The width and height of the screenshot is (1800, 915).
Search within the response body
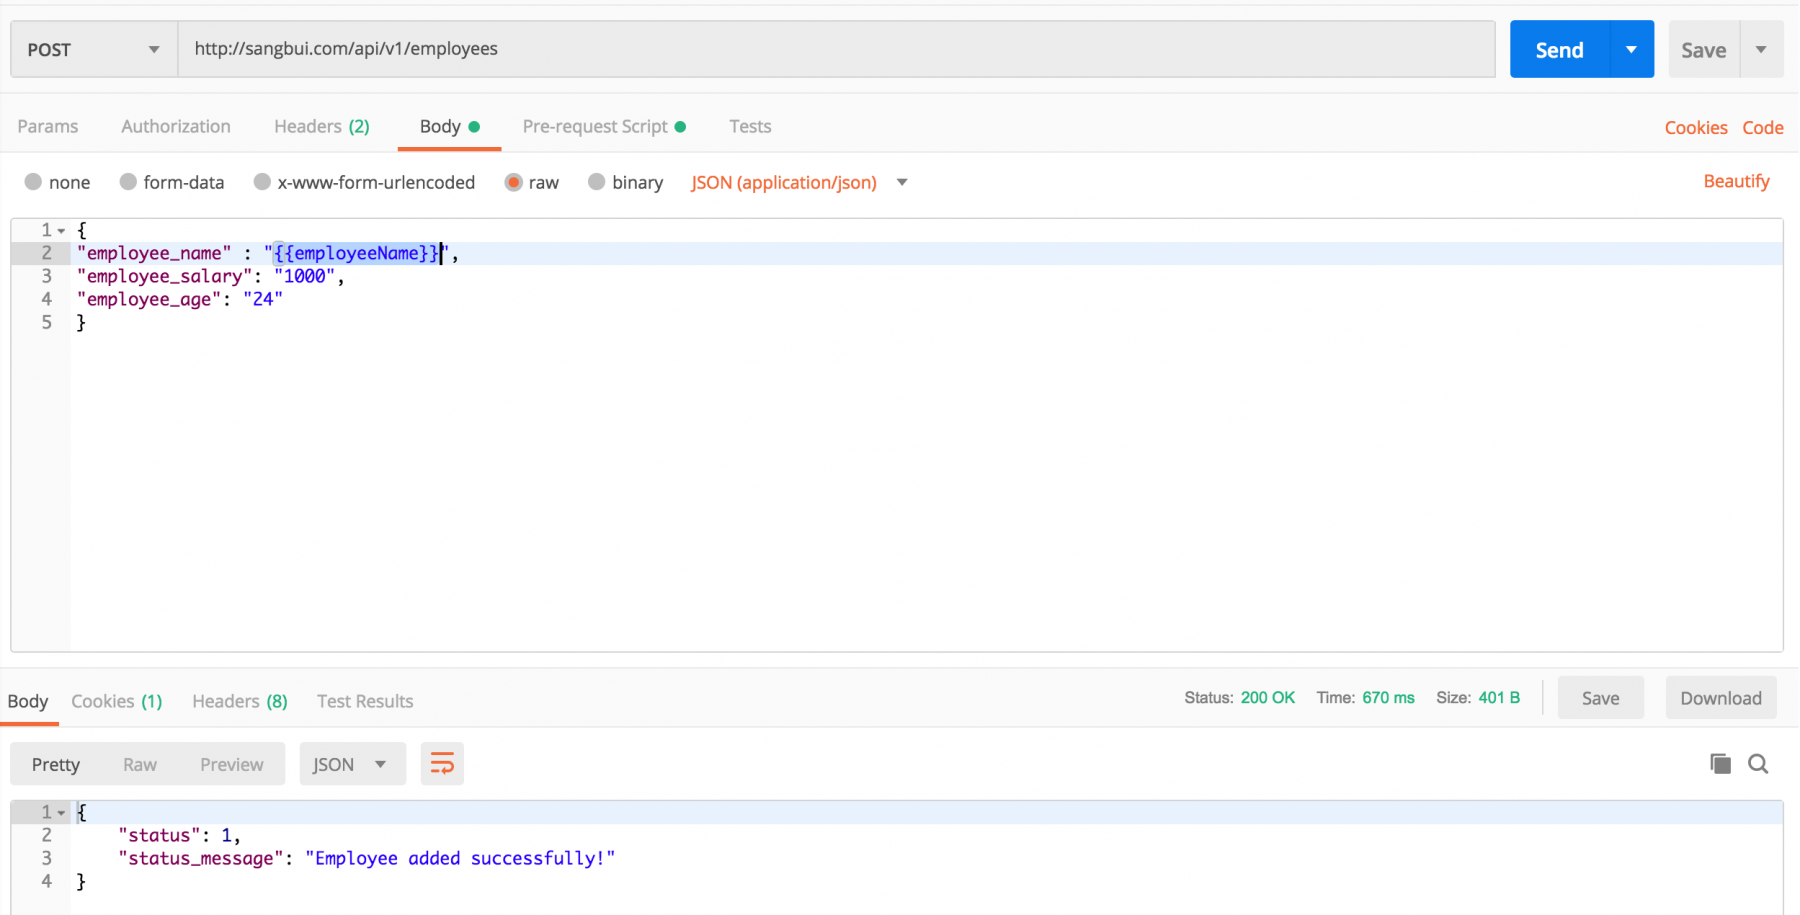coord(1758,763)
